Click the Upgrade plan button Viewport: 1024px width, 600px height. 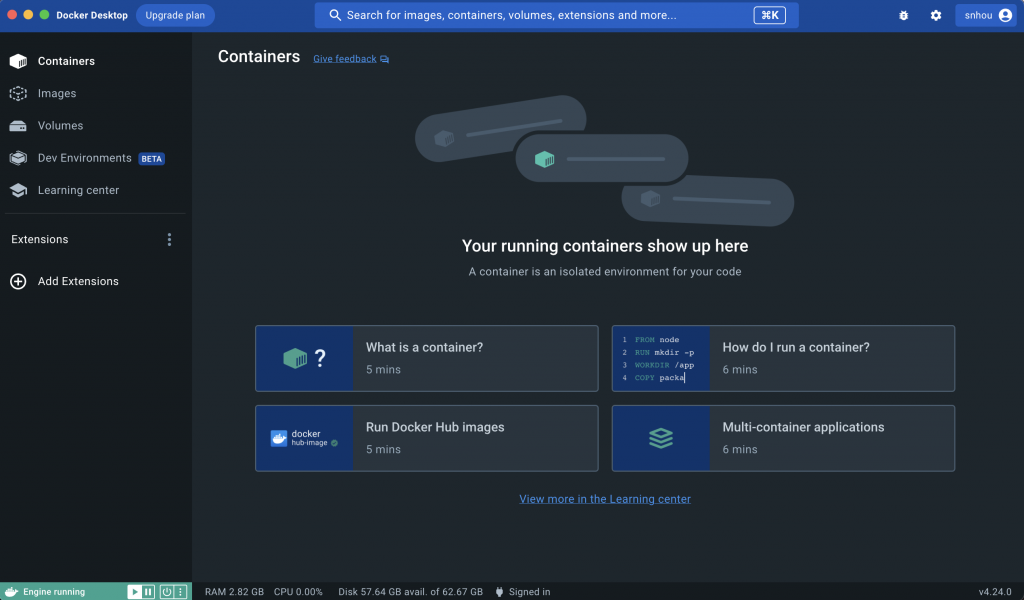click(x=175, y=15)
